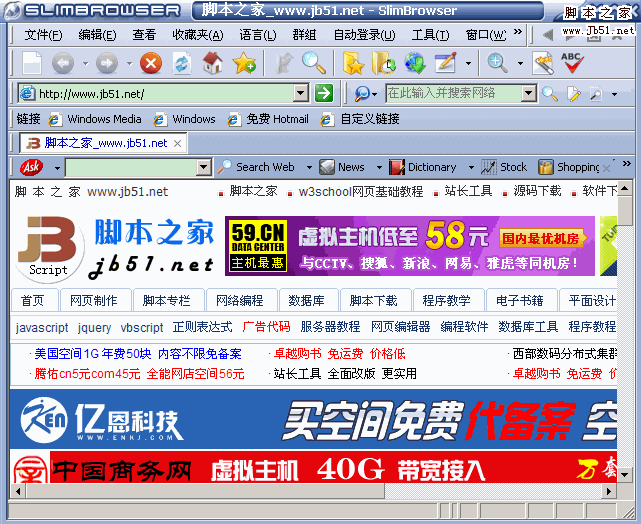Click the magic wand form filler icon

543,63
